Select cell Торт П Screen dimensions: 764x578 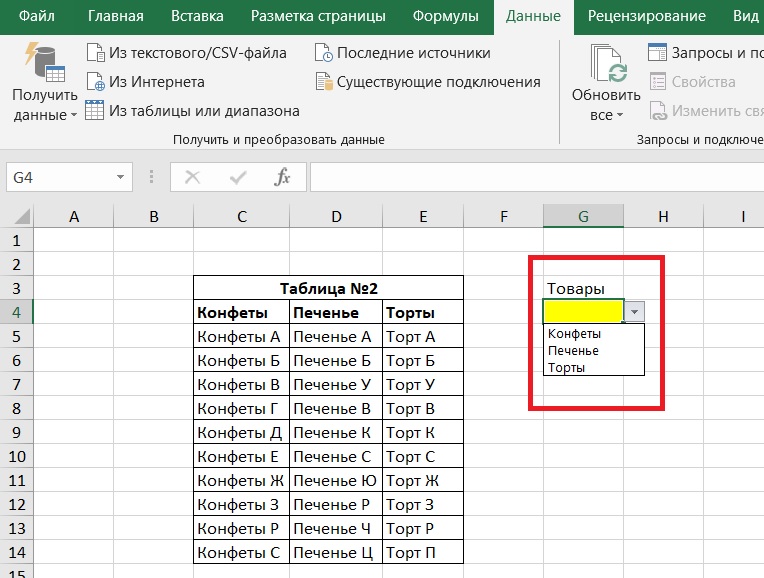[x=423, y=552]
